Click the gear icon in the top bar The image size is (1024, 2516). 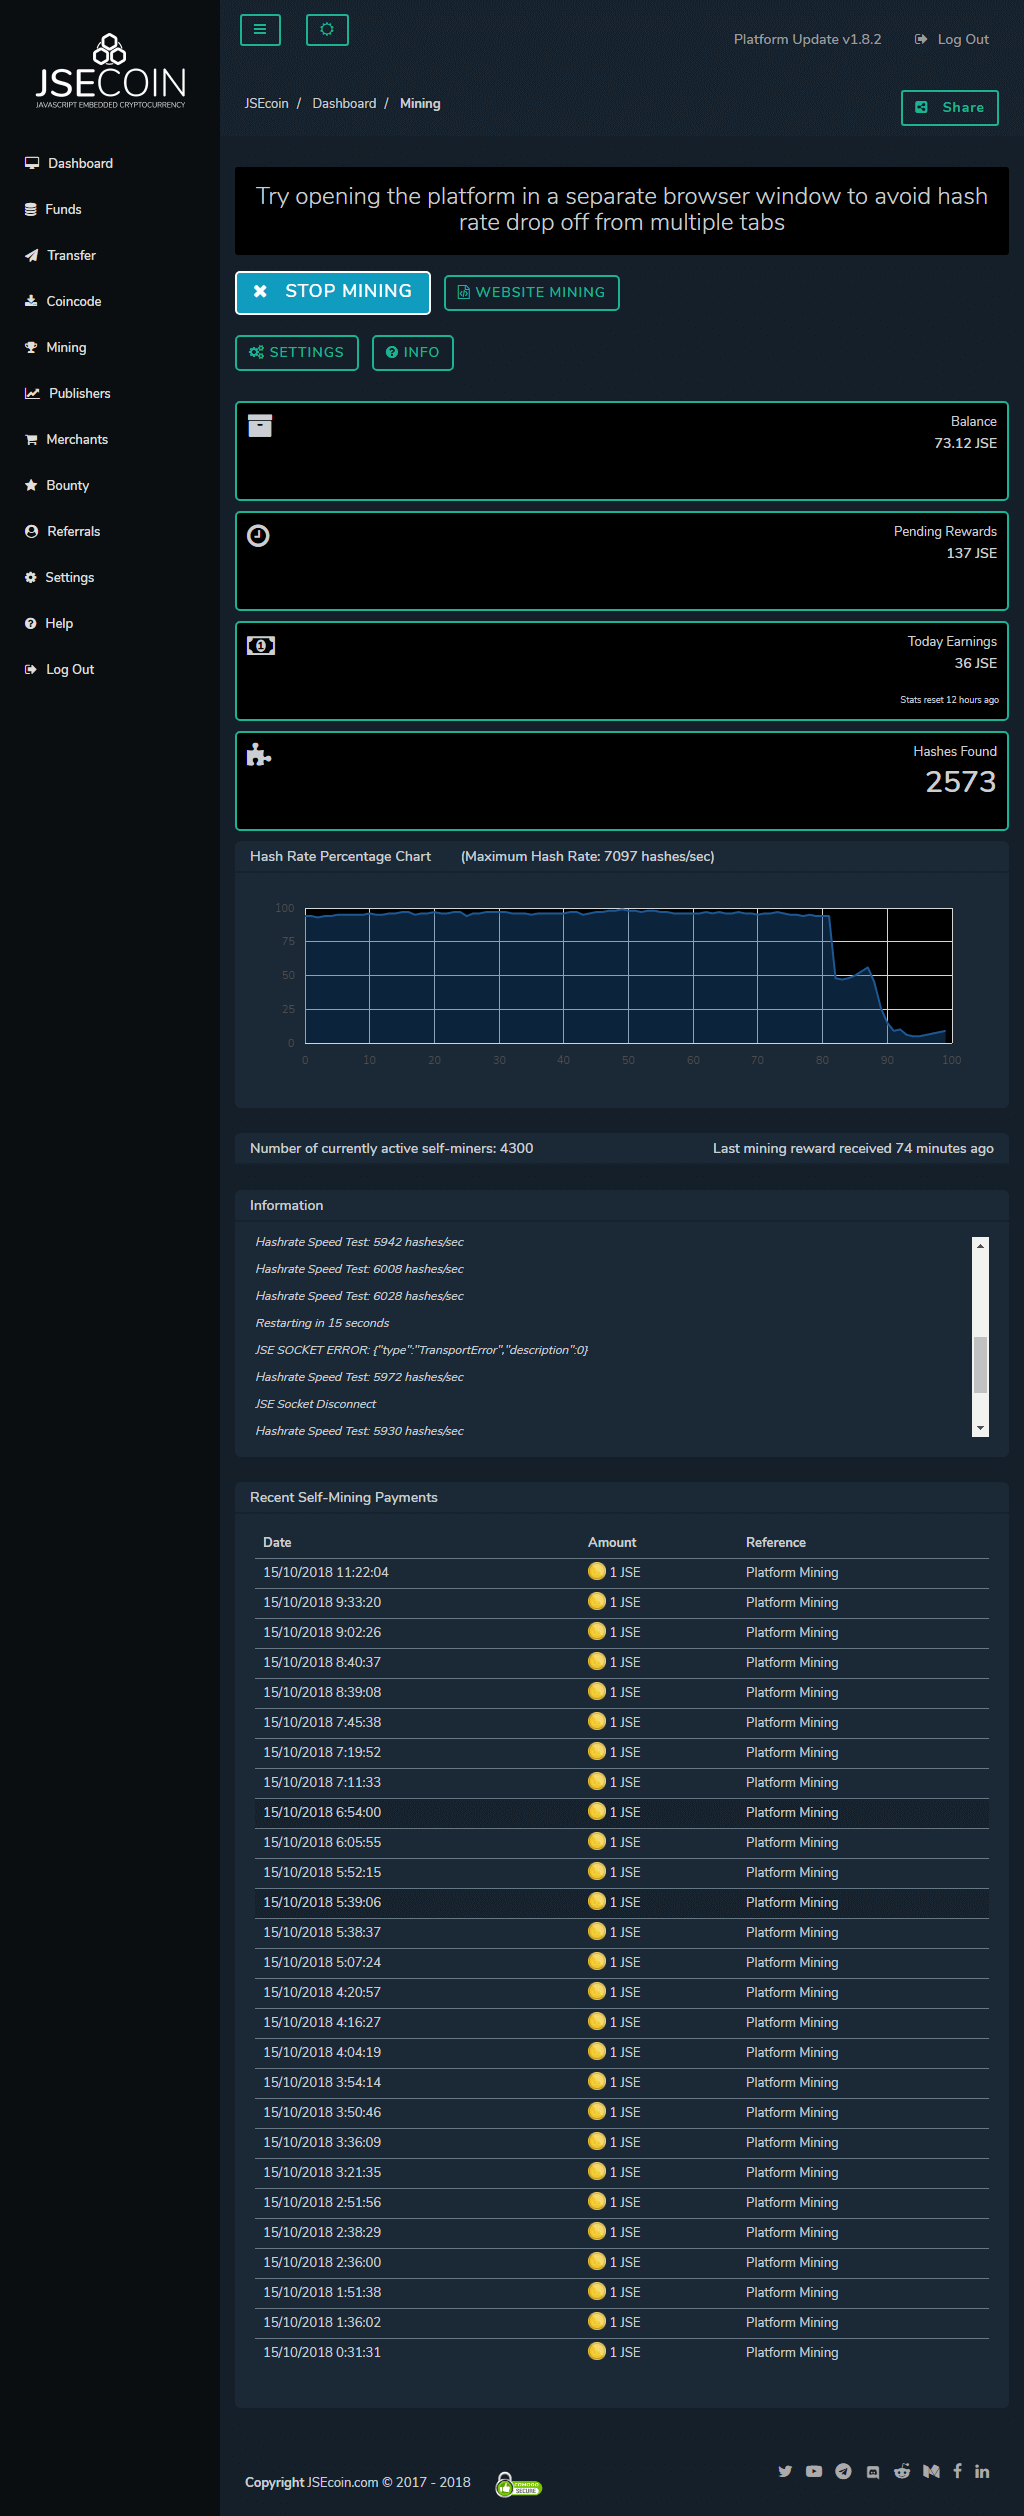(327, 30)
